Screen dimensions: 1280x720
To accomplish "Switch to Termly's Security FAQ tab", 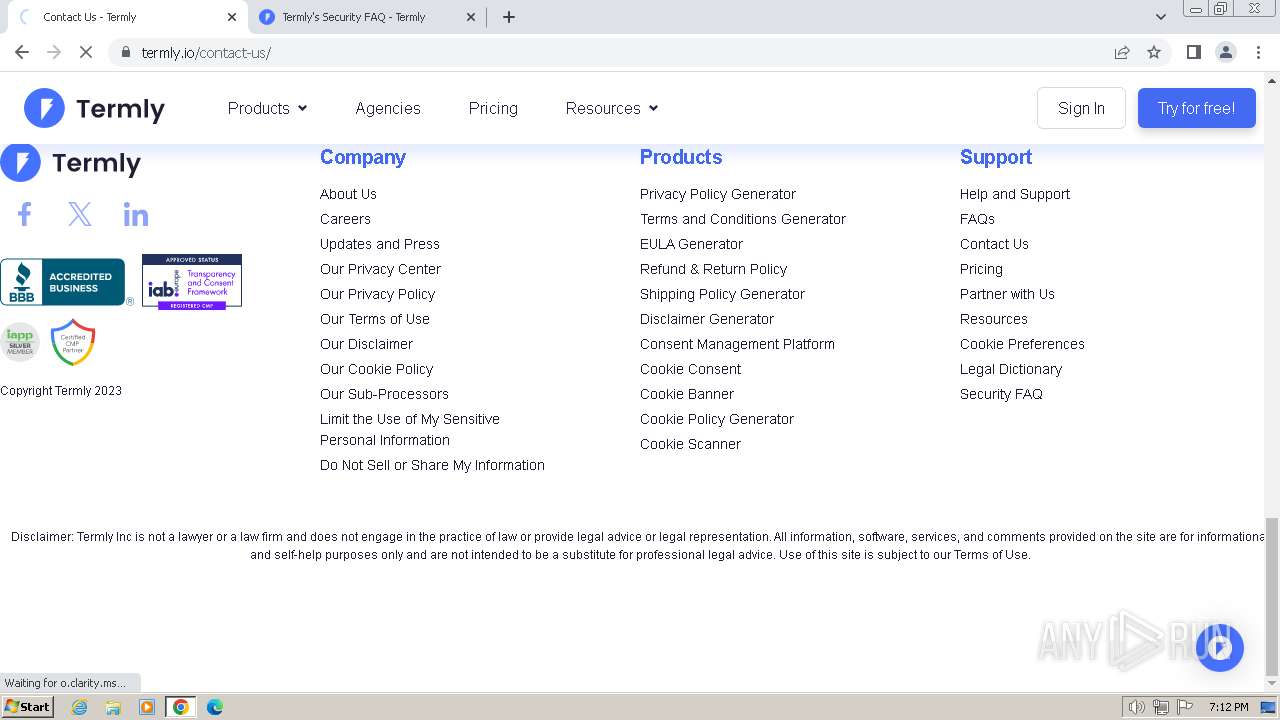I will point(366,17).
